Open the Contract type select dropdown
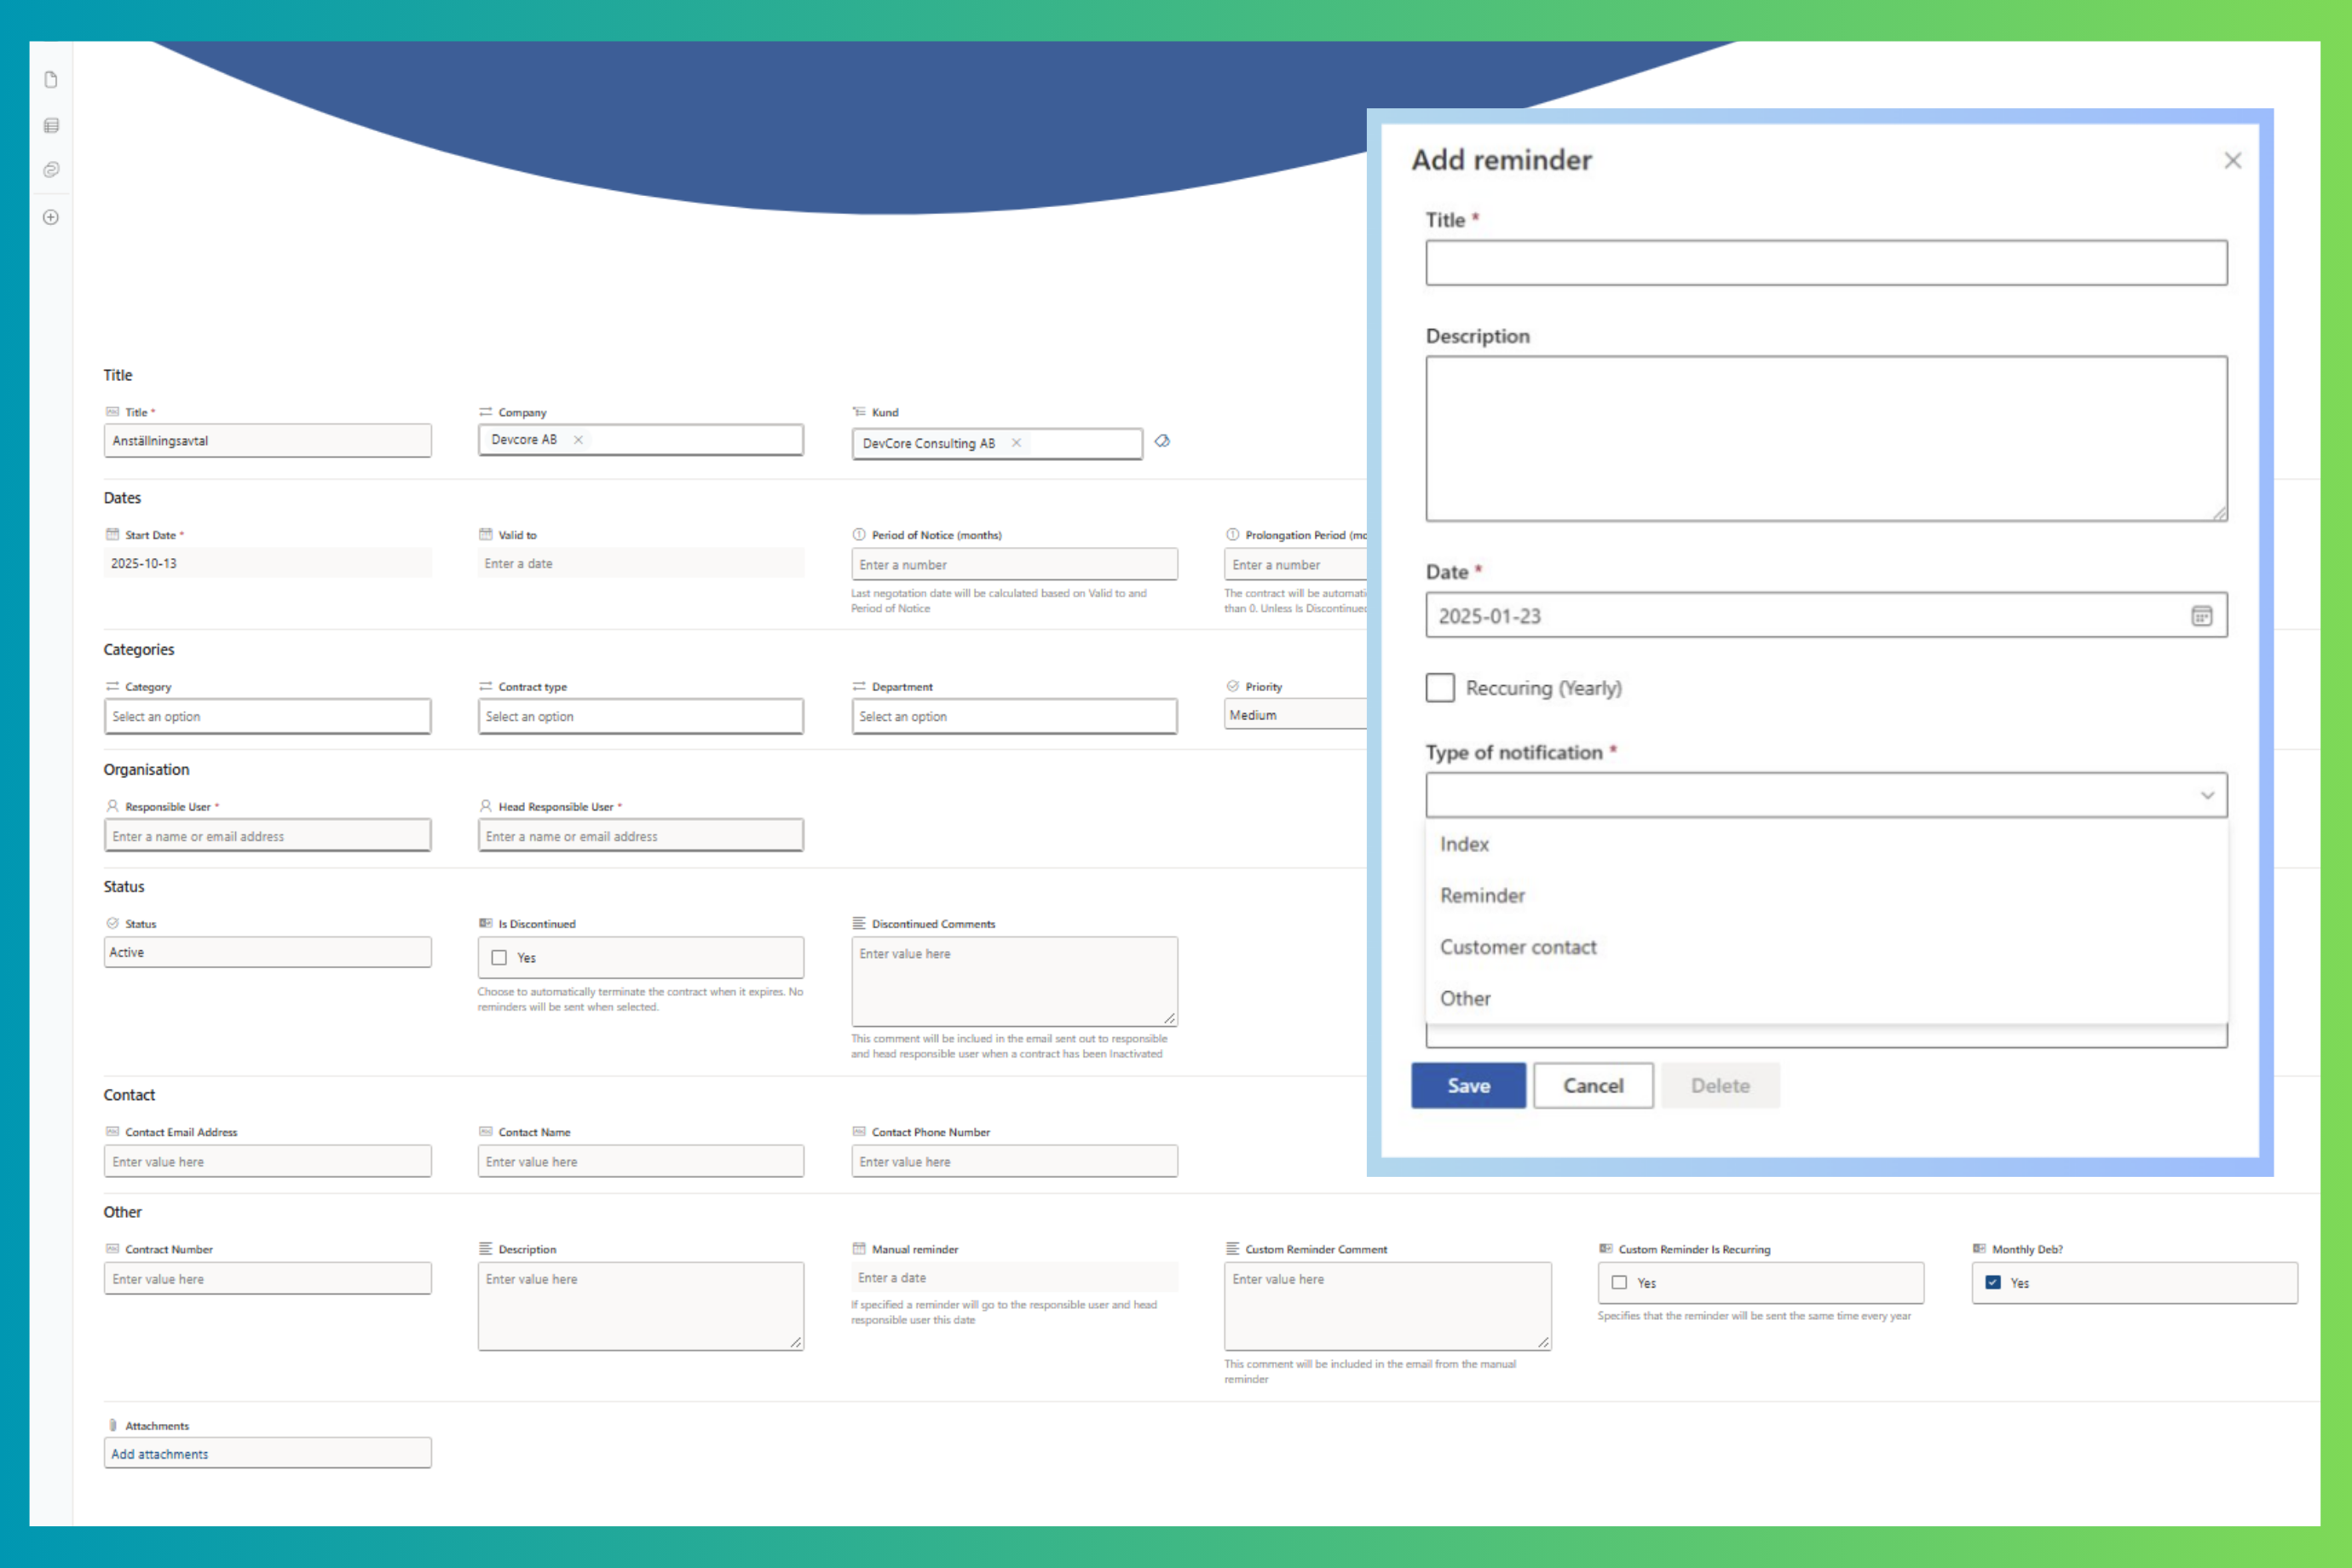2352x1568 pixels. (x=640, y=717)
